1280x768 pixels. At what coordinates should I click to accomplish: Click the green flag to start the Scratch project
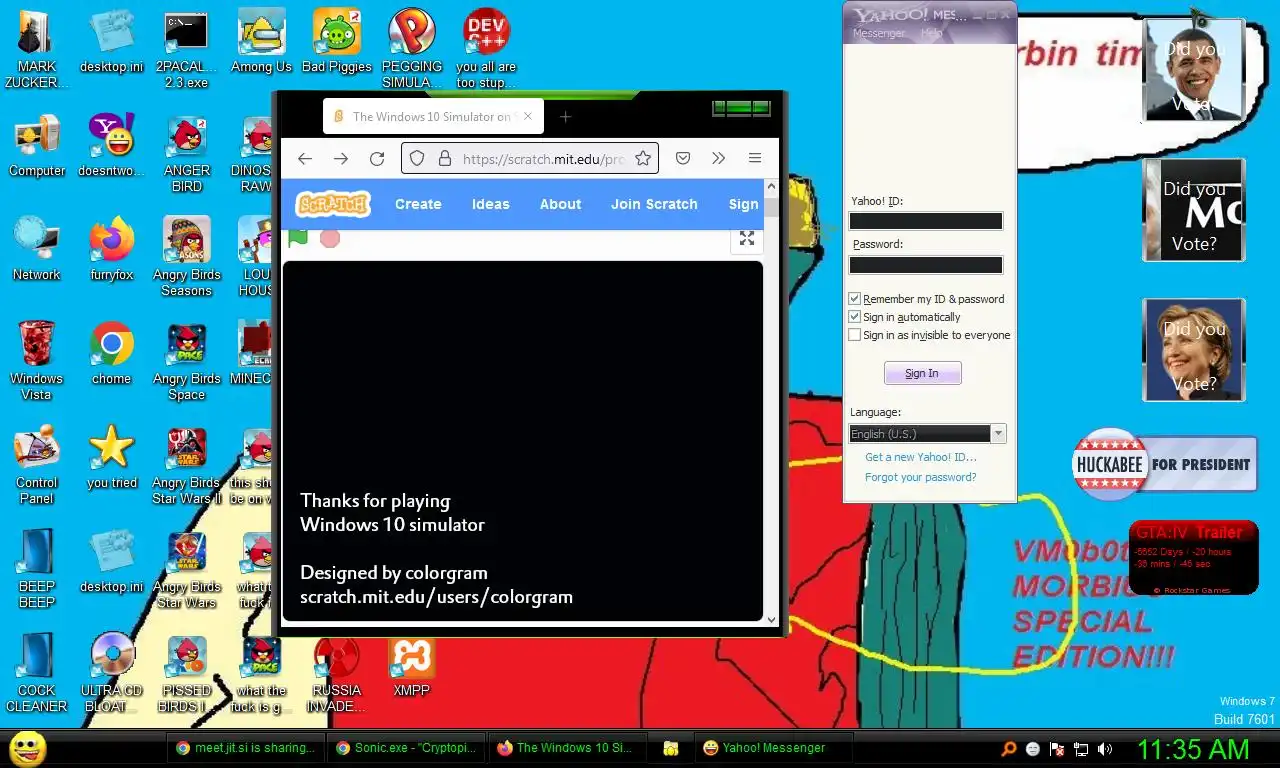point(298,237)
